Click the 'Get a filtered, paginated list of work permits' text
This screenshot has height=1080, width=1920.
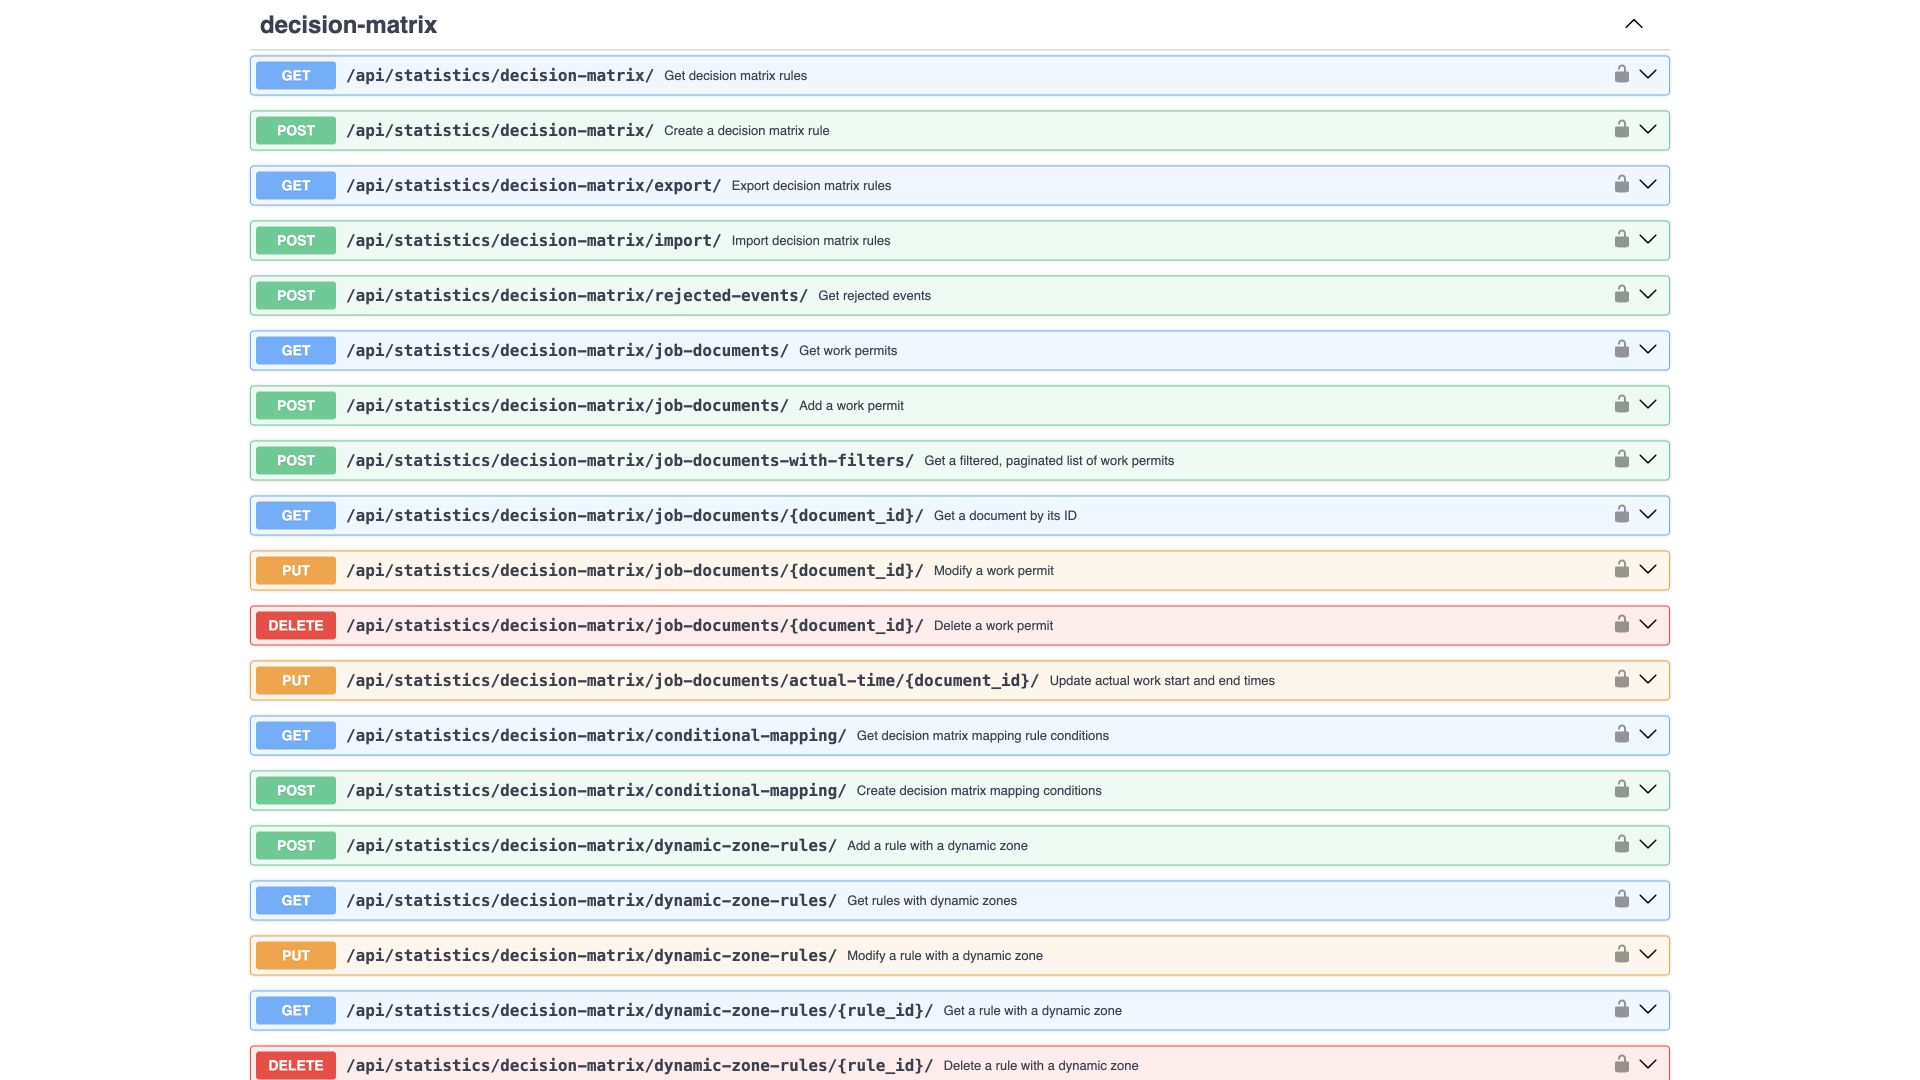tap(1049, 461)
